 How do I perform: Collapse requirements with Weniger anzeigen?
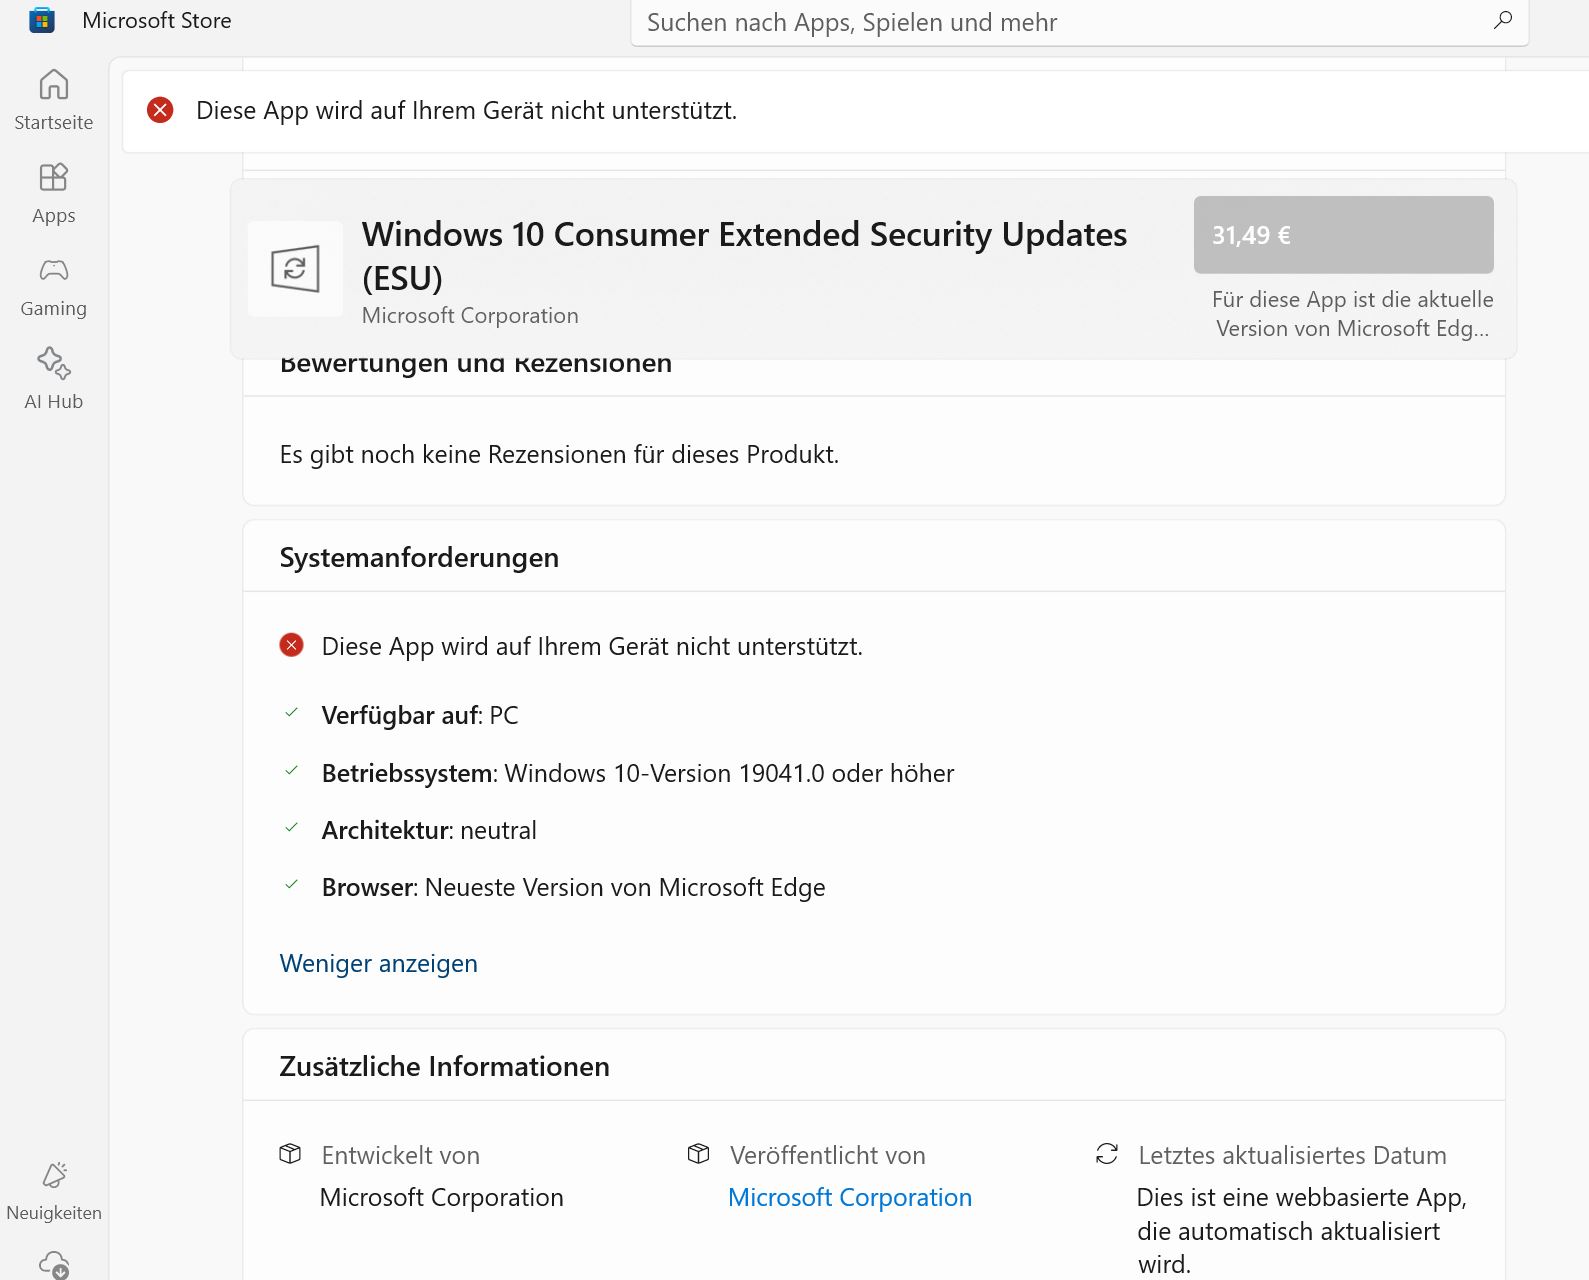(378, 963)
